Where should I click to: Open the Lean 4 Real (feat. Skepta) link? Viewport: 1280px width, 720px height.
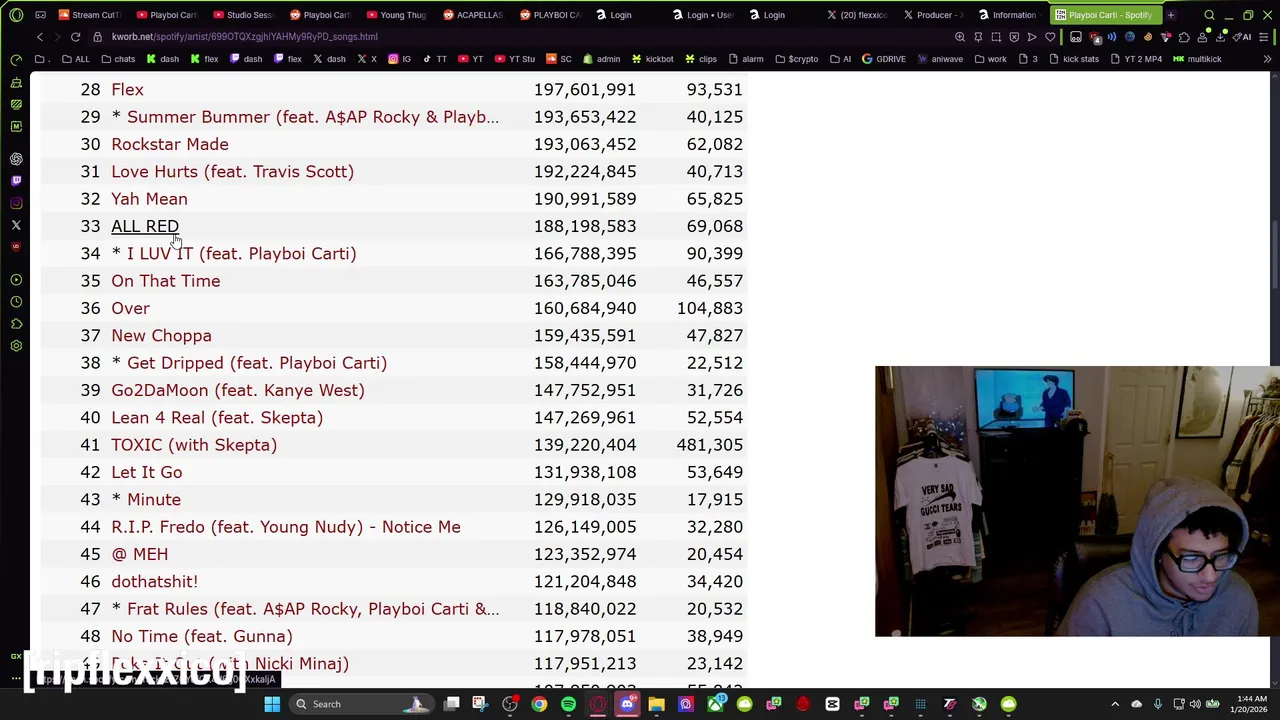(217, 417)
